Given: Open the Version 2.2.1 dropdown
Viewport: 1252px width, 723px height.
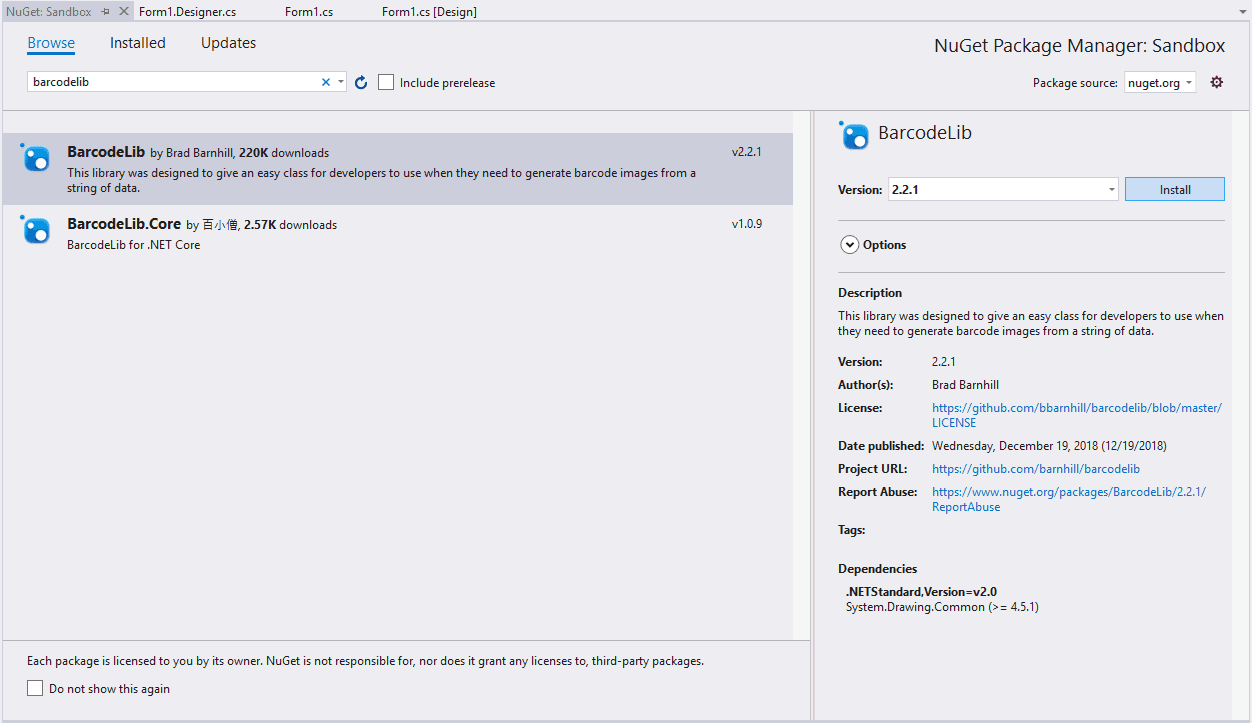Looking at the screenshot, I should (x=1003, y=189).
